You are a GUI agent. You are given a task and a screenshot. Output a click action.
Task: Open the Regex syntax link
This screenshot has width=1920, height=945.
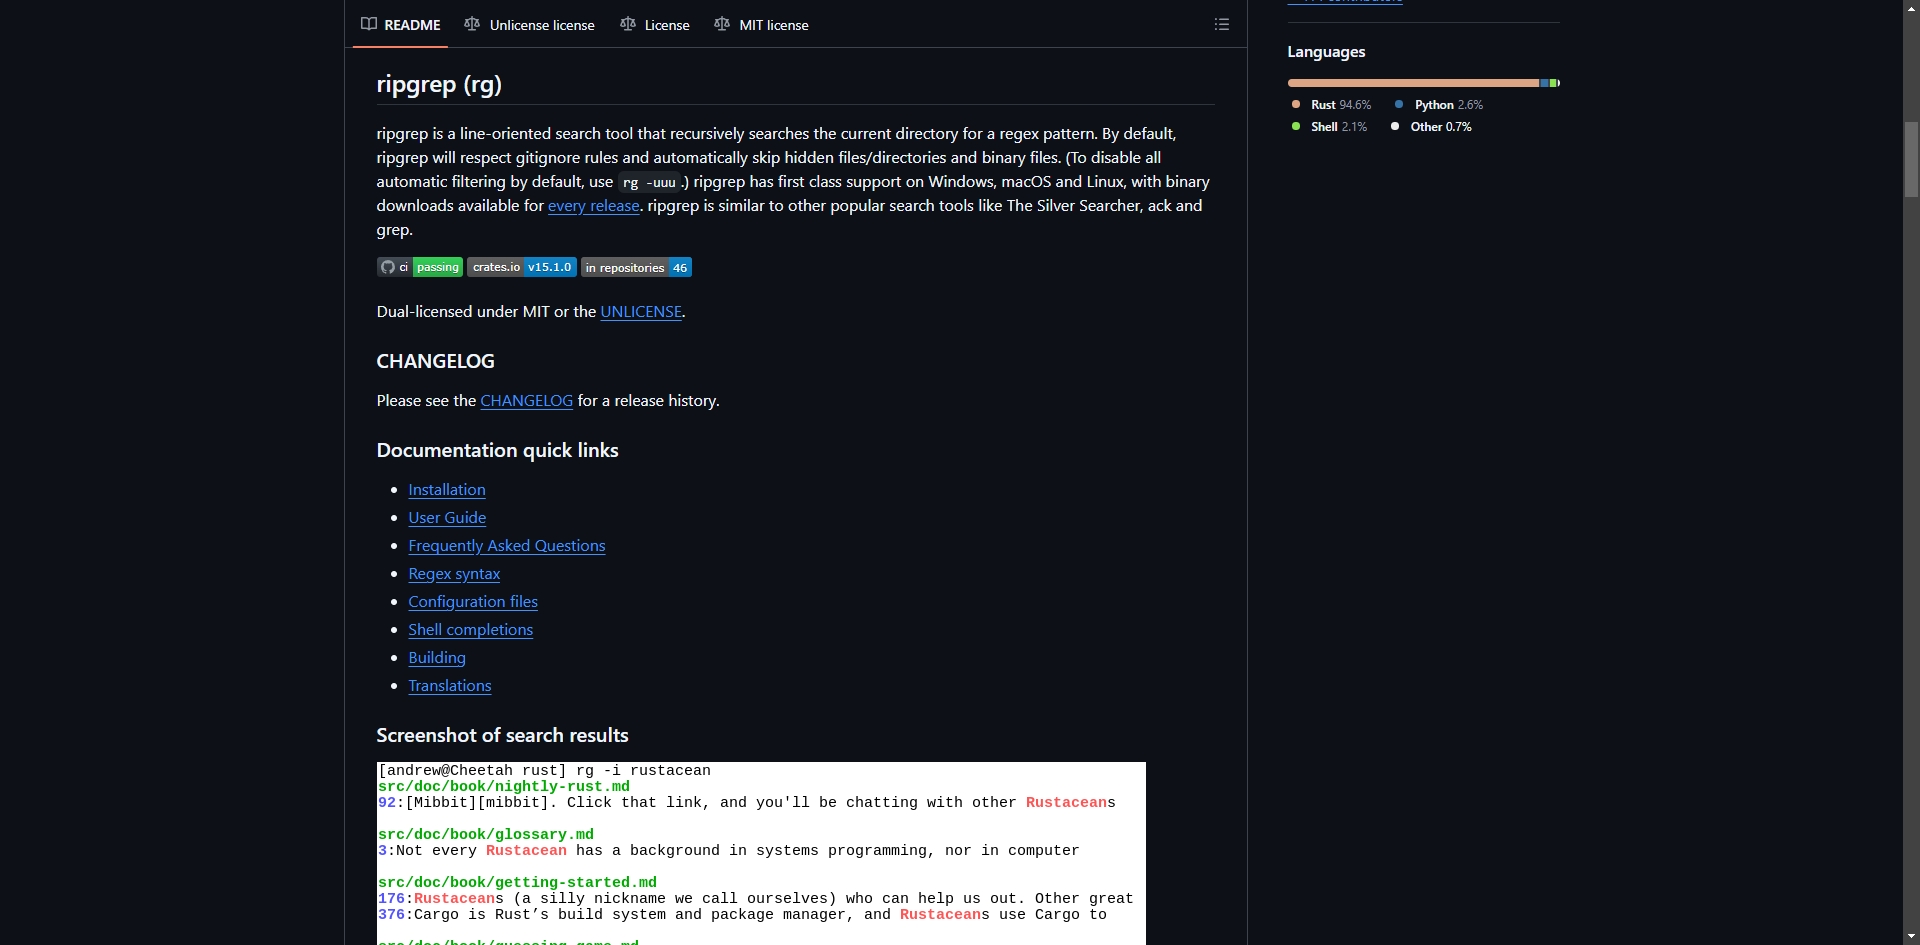pyautogui.click(x=454, y=573)
